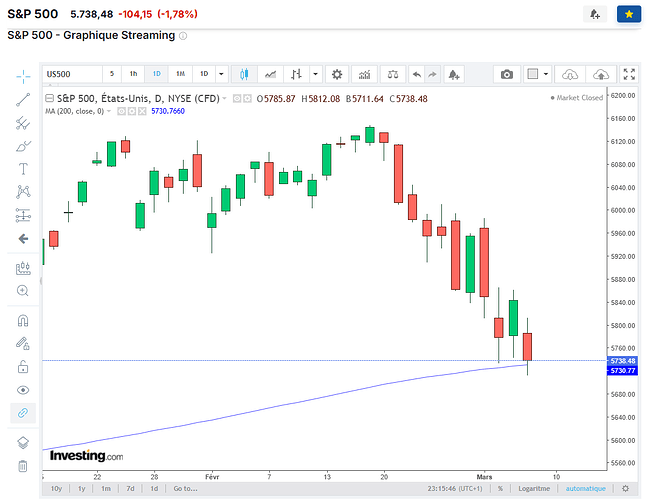Click the back arrow in left sidebar
Screen dimensions: 658x500
coord(23,239)
